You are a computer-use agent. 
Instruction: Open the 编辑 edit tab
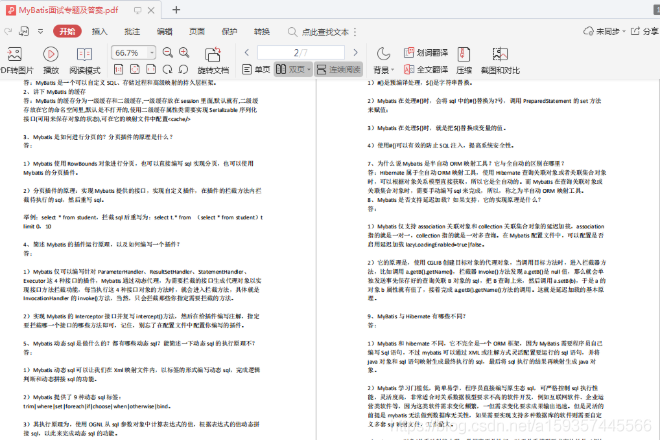click(x=164, y=32)
